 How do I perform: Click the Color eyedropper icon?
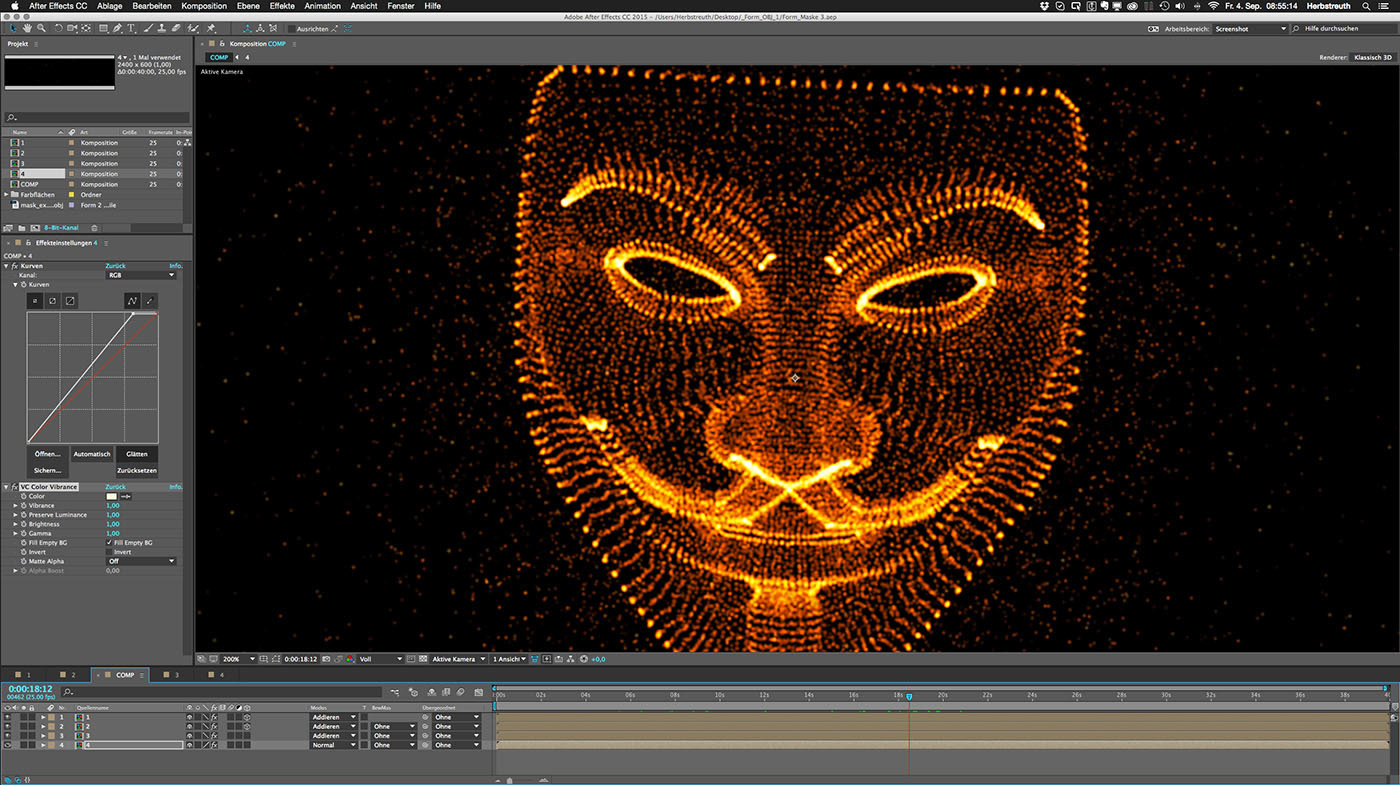coord(126,496)
